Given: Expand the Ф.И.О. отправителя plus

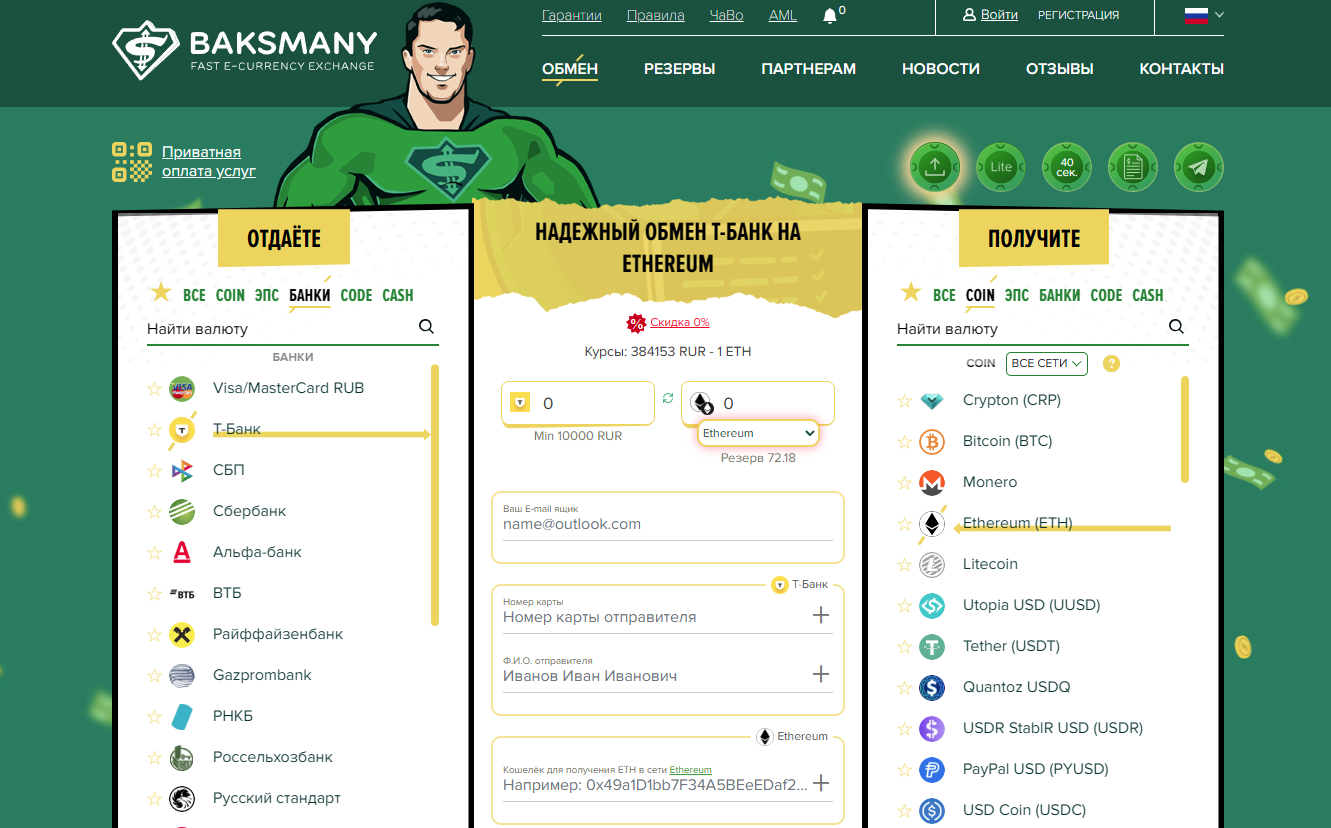Looking at the screenshot, I should pos(821,674).
